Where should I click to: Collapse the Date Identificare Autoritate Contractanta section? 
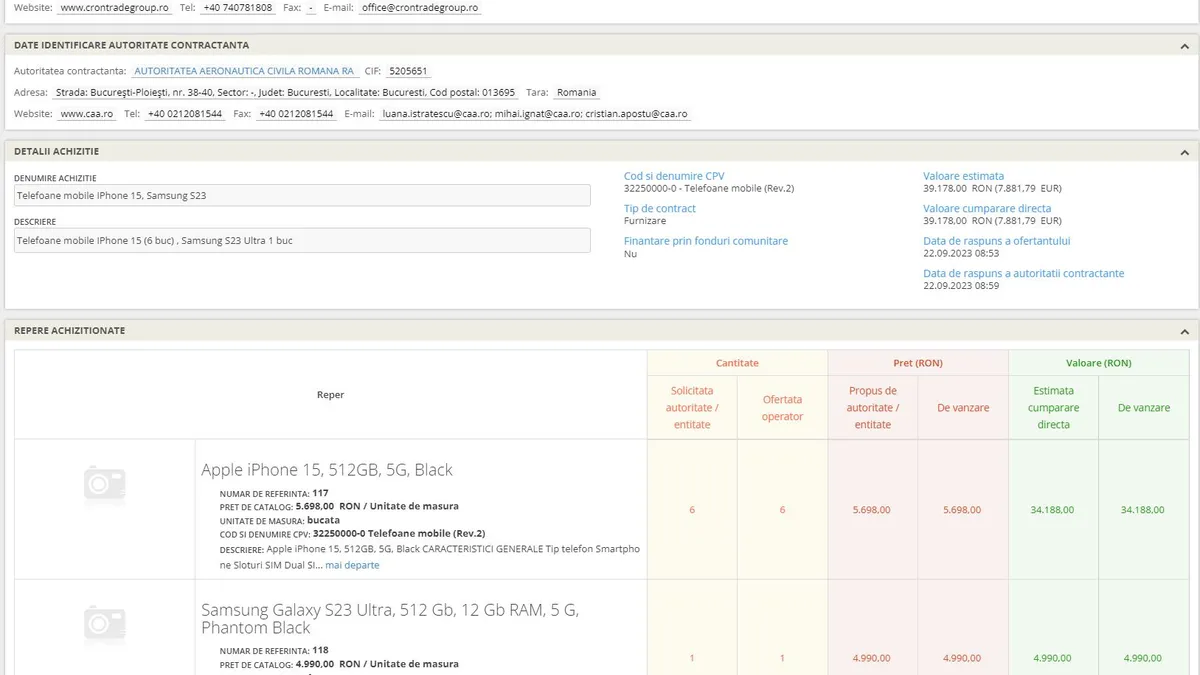[1184, 46]
